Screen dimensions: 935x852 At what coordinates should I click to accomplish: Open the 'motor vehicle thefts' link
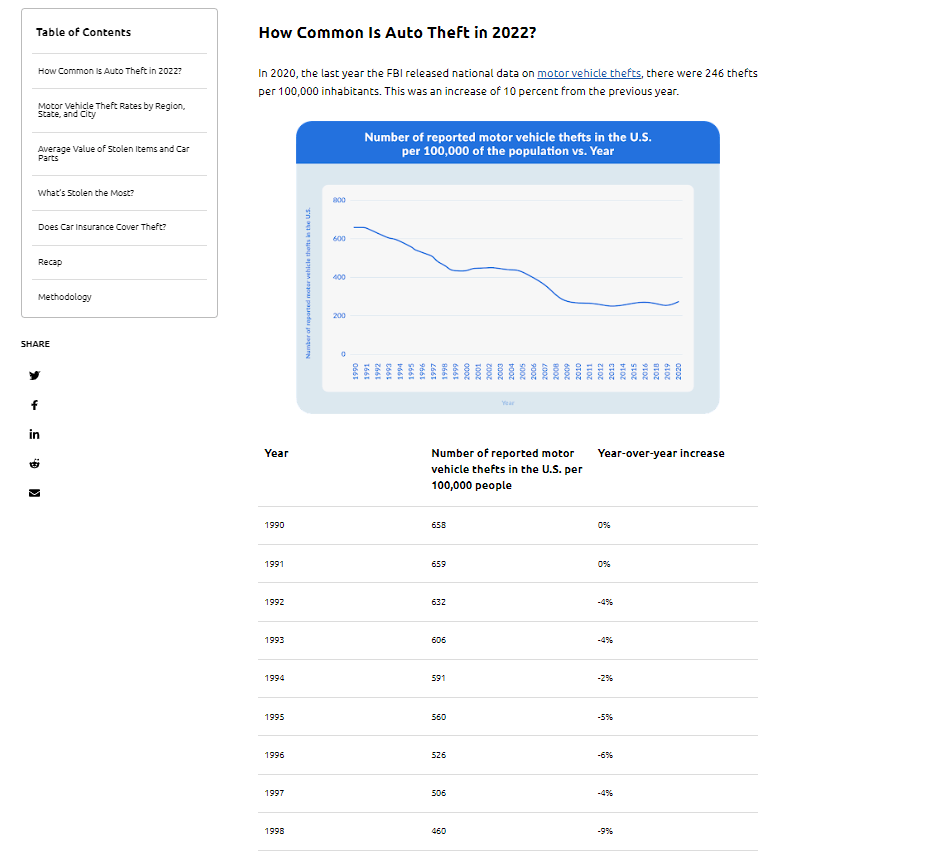click(x=588, y=73)
